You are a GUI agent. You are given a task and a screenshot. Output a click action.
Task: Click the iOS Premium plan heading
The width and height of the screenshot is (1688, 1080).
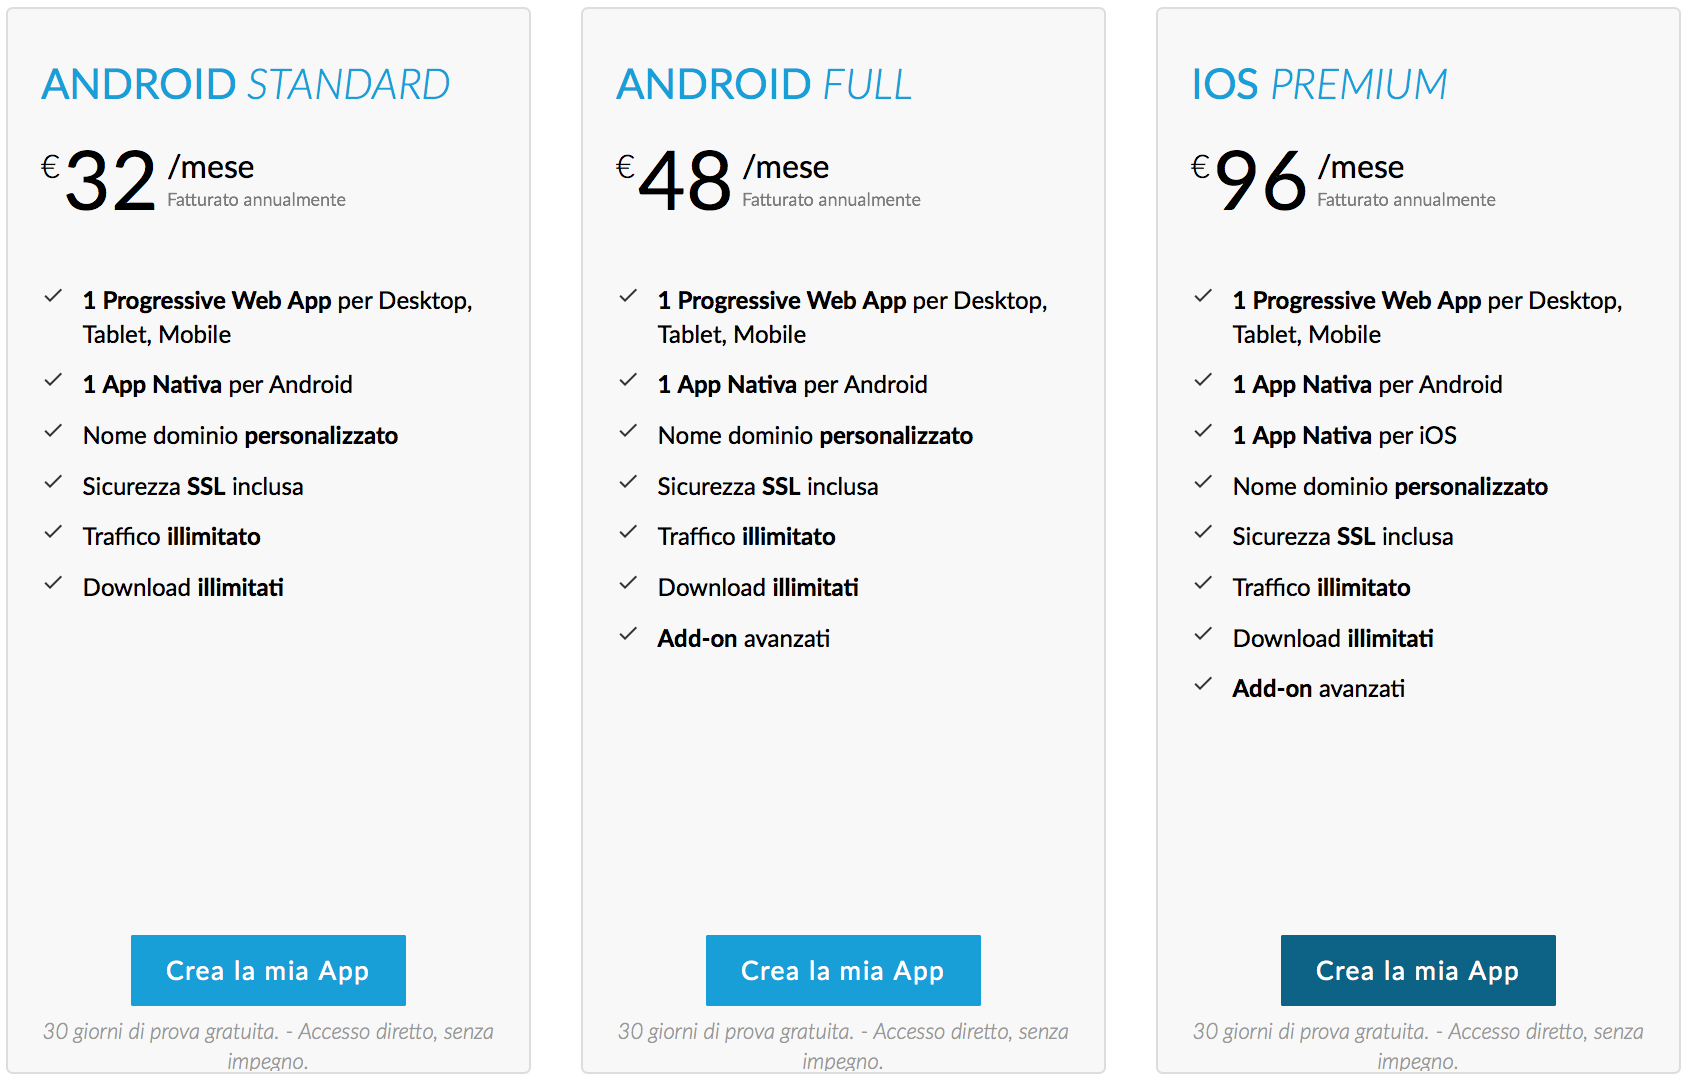[1319, 85]
